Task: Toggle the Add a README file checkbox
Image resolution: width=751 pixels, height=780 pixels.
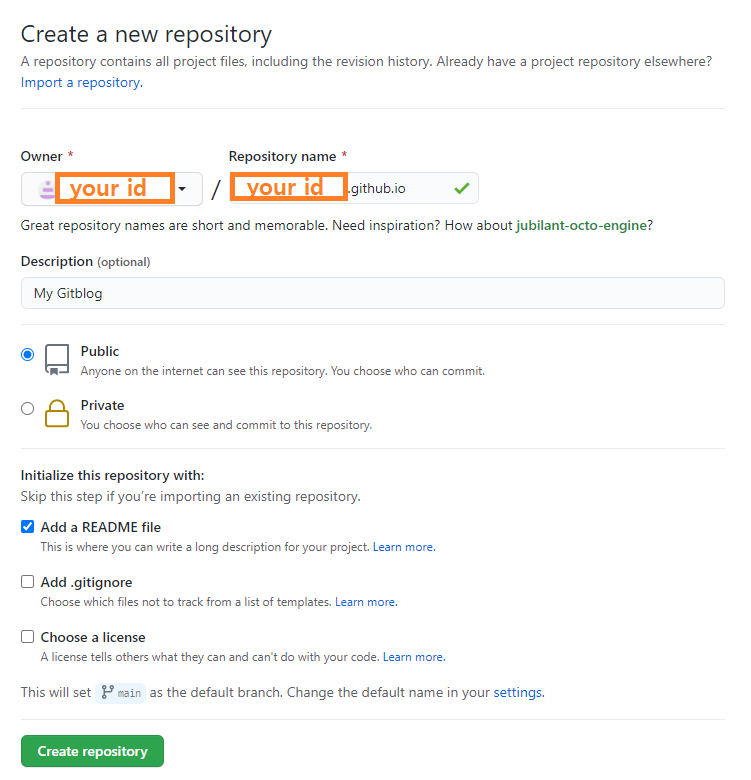Action: [27, 526]
